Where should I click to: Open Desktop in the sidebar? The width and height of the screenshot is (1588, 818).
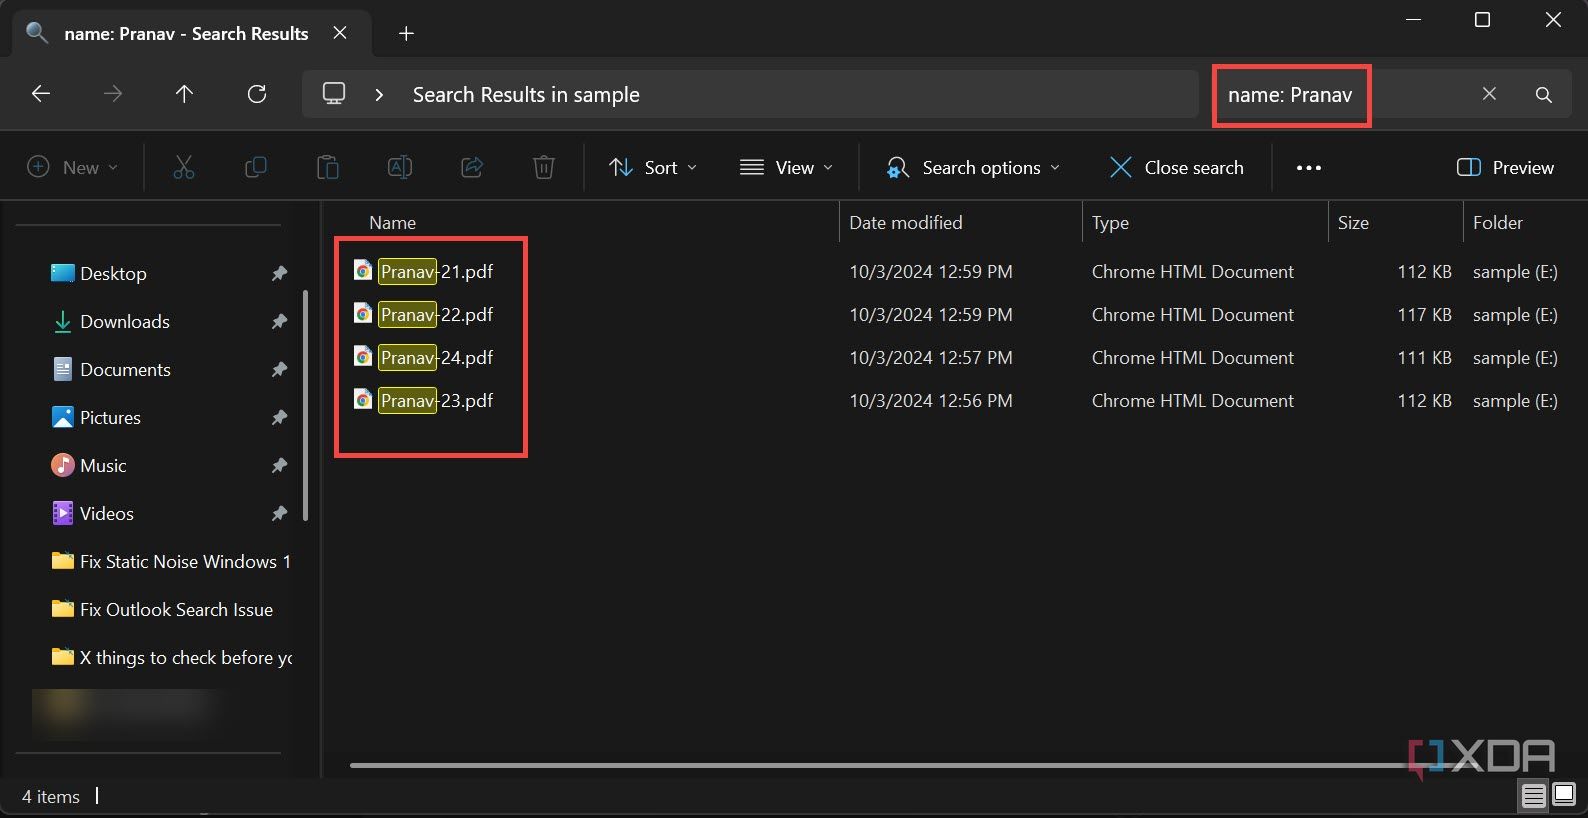(x=113, y=274)
